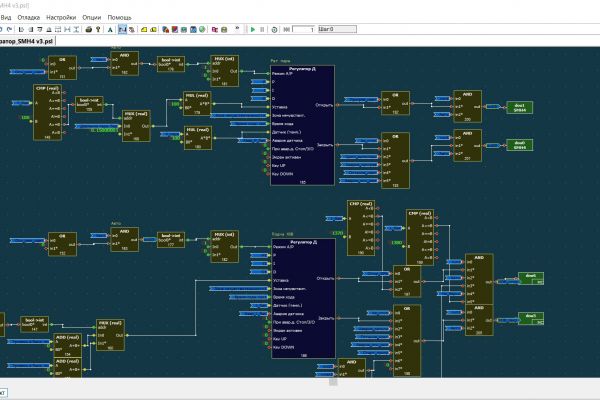The height and width of the screenshot is (400, 600).
Task: Click the yellow folder icon in toolbar
Action: point(143,29)
